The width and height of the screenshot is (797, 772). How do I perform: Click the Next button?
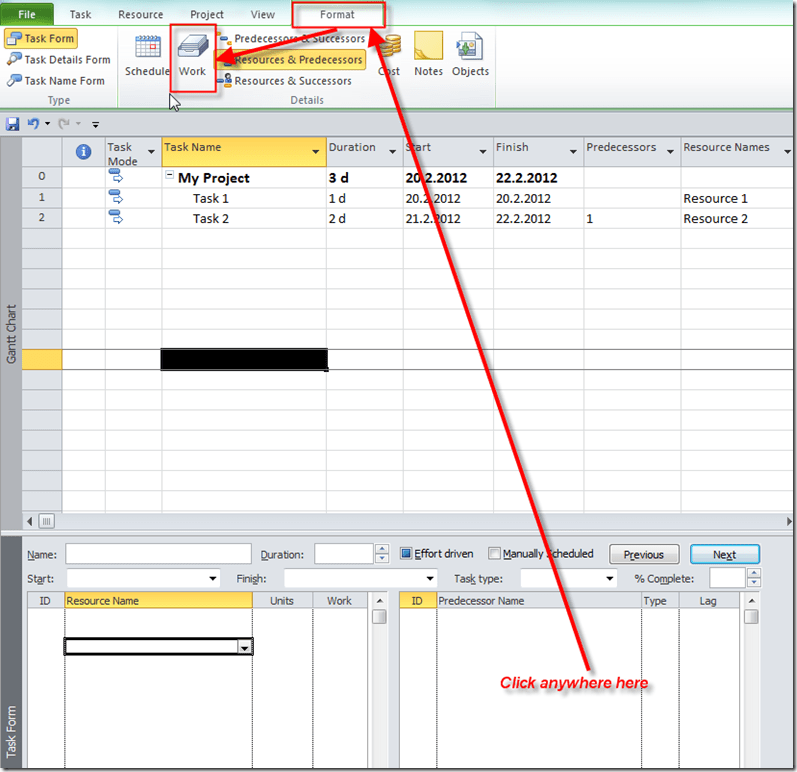point(724,555)
